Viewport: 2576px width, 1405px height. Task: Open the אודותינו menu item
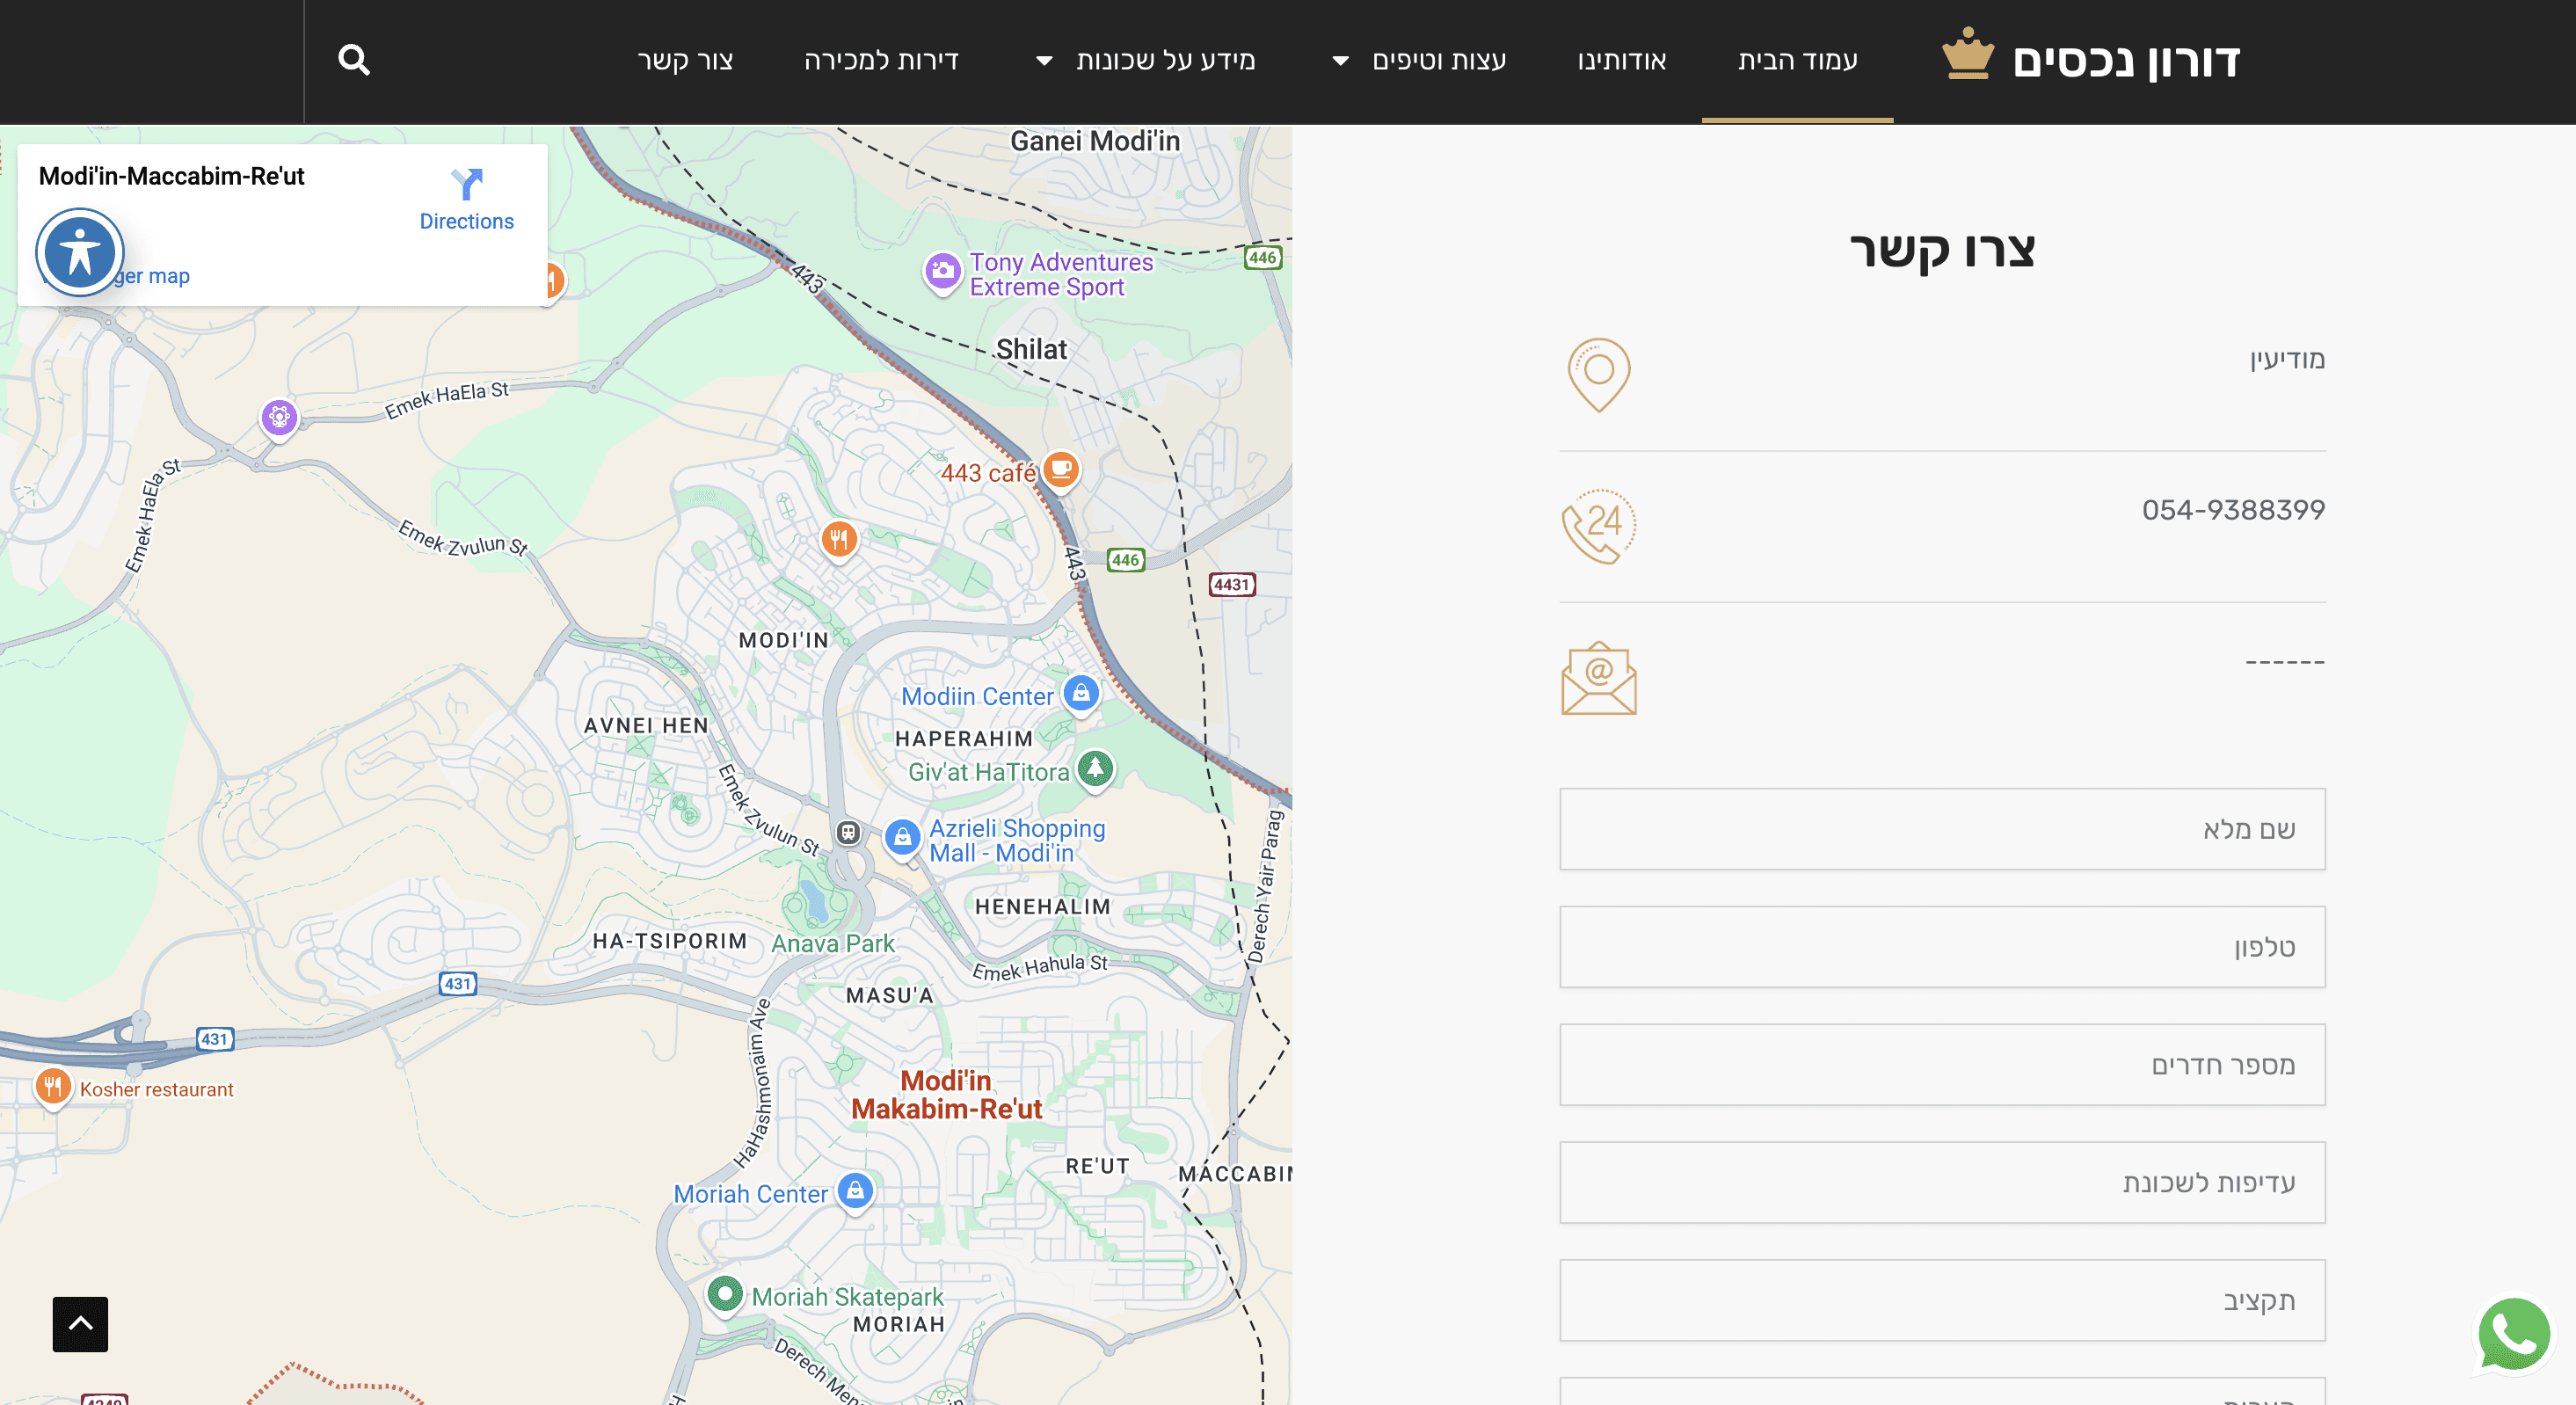(x=1621, y=61)
